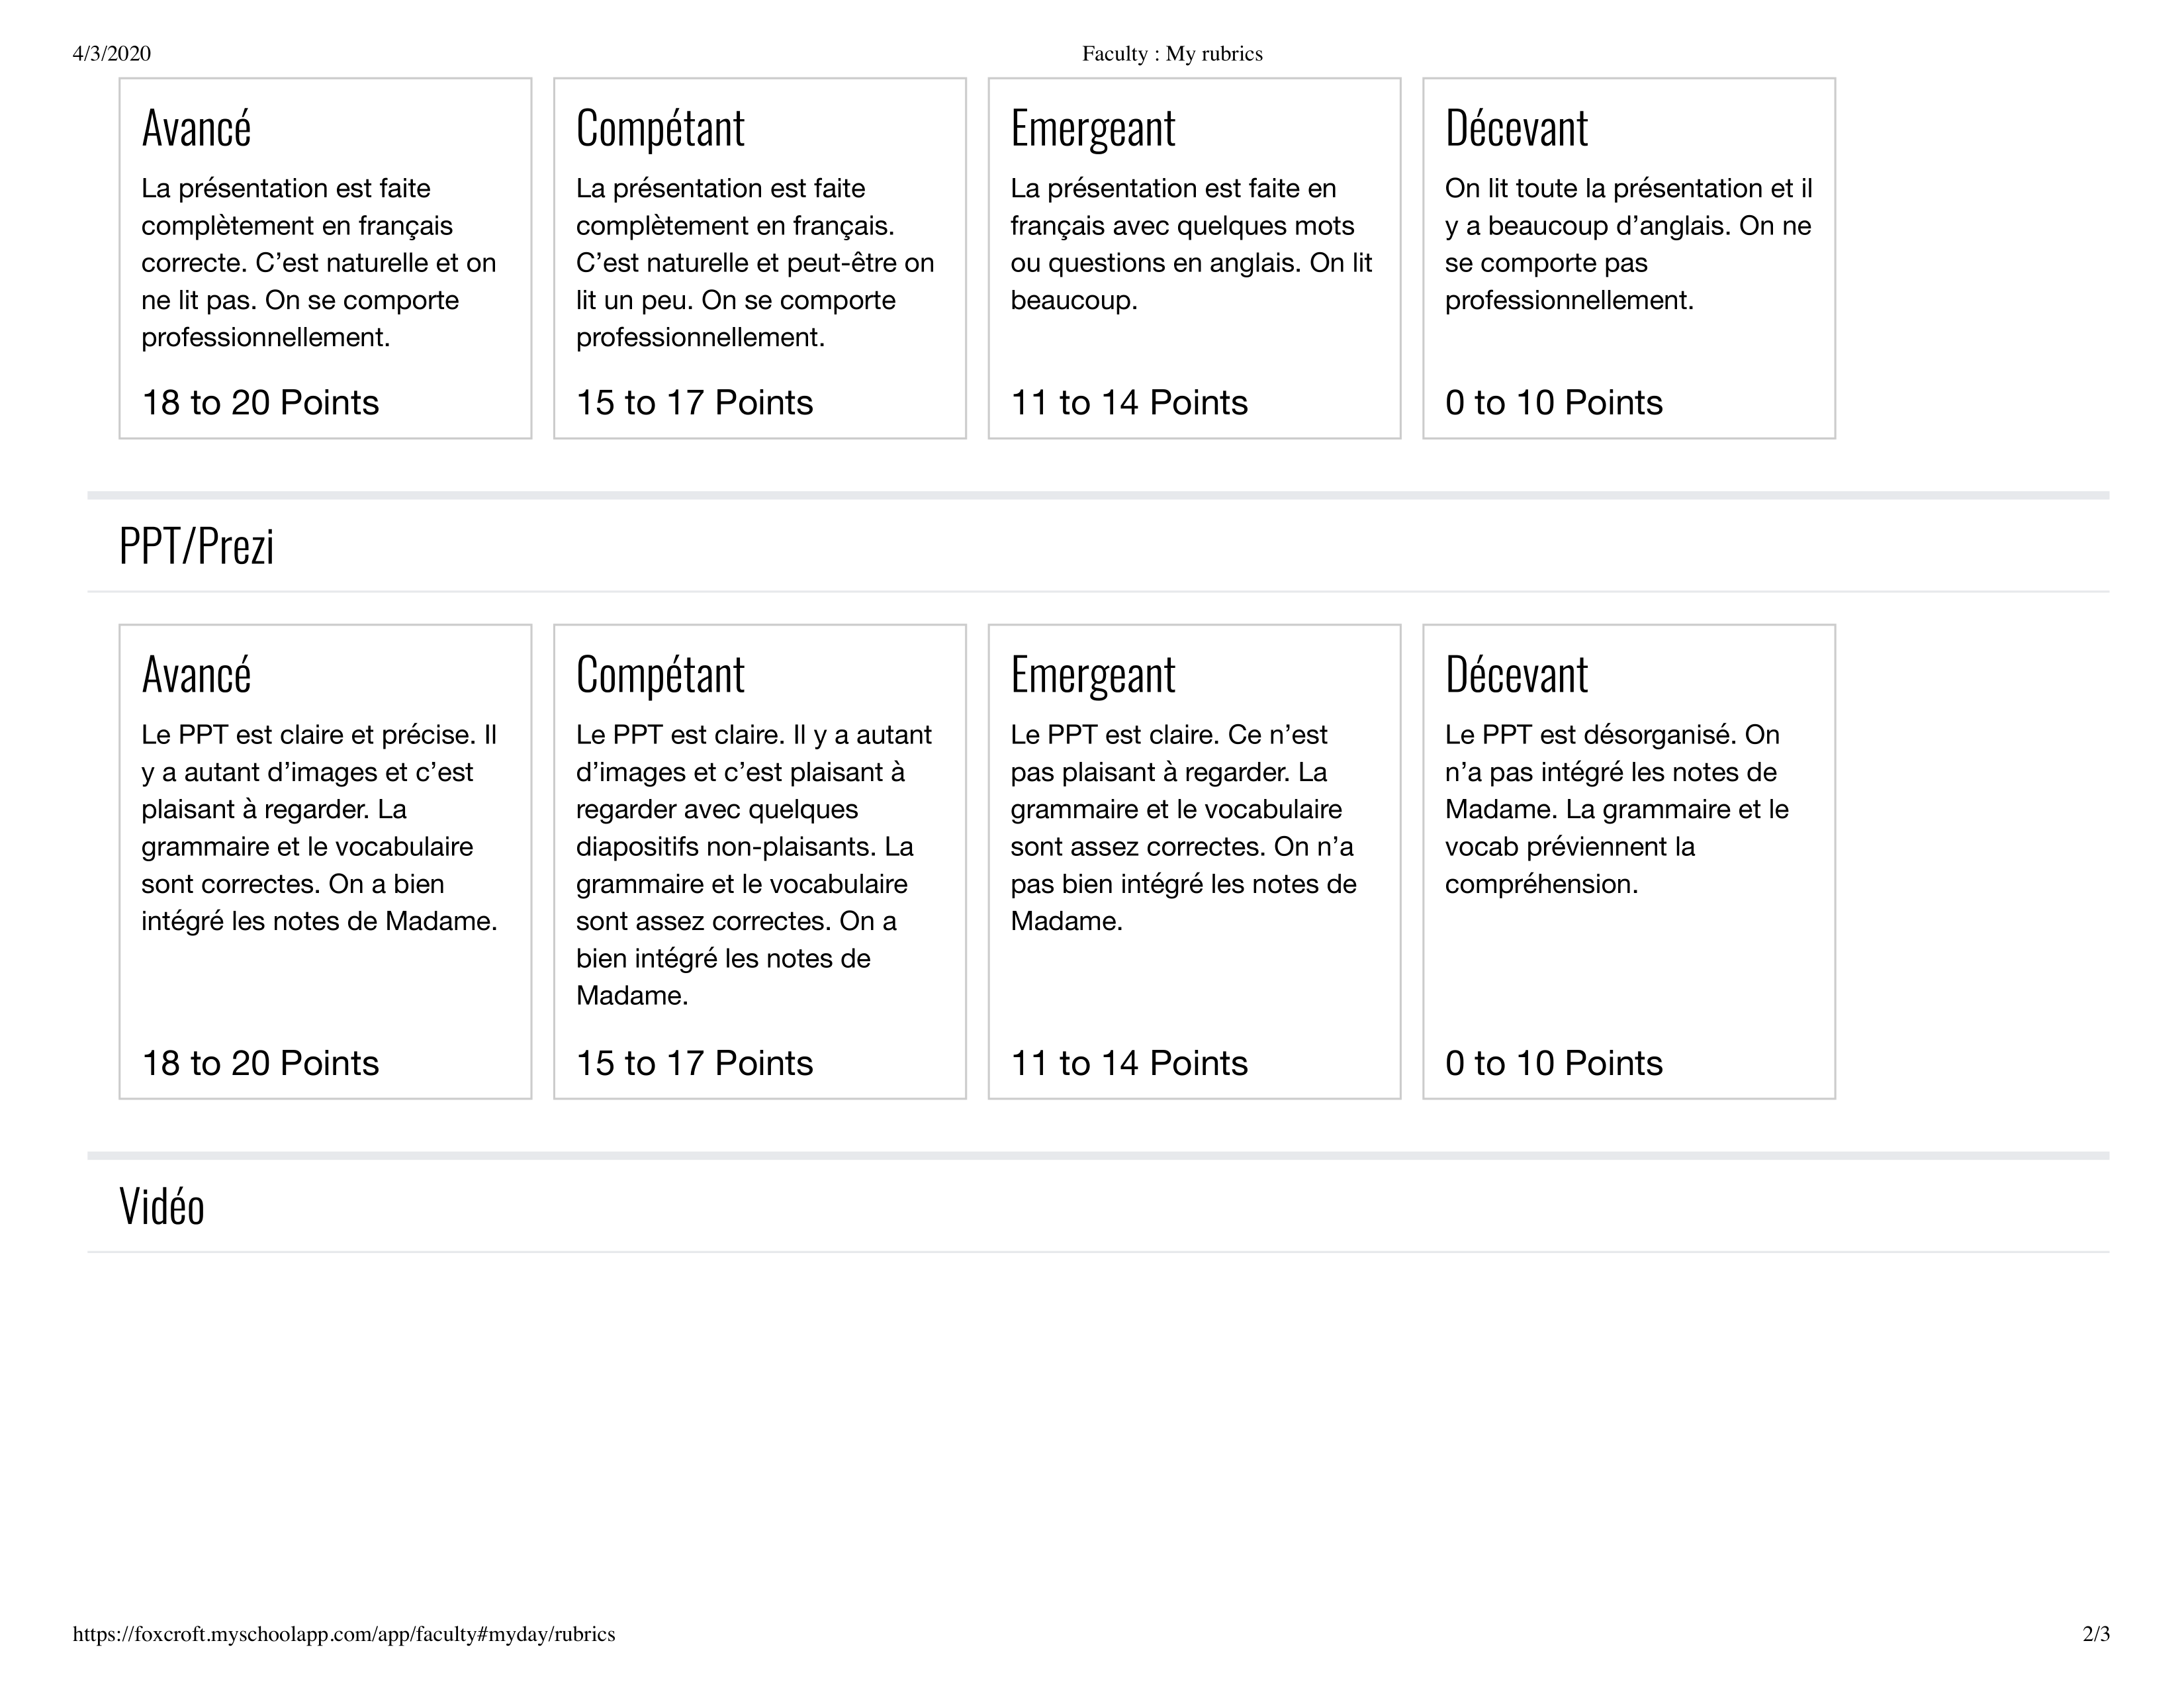2184x1688 pixels.
Task: Choose "0 to 10 Points" in the top row
Action: pos(1553,403)
